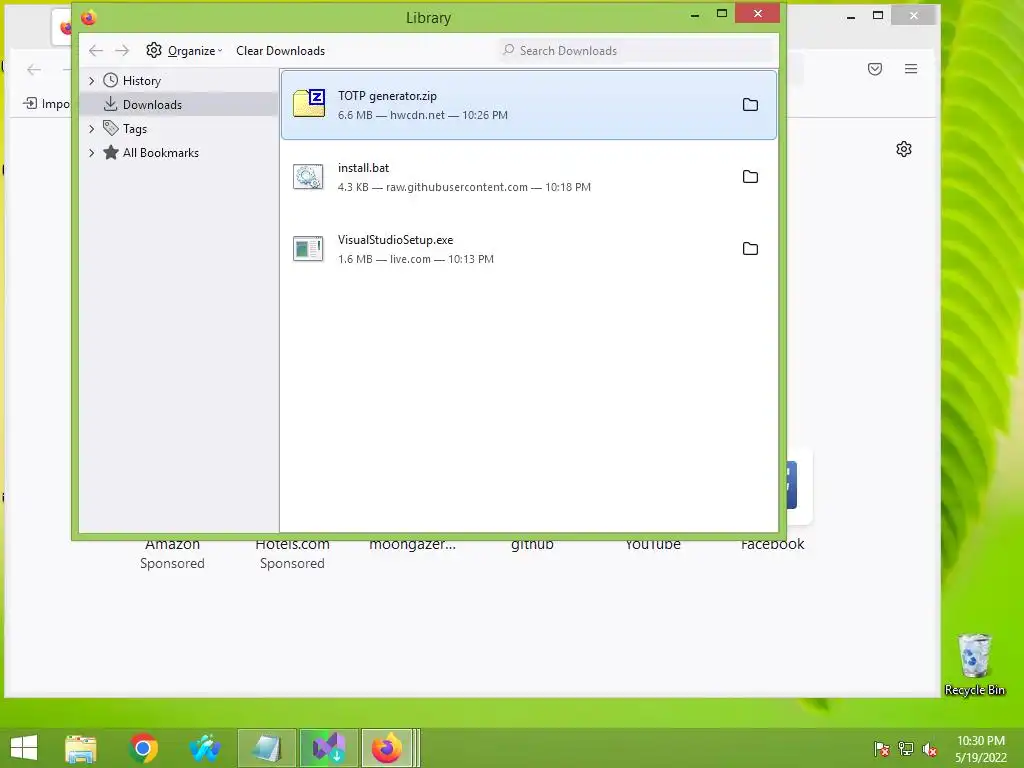Clear Downloads list

[x=280, y=50]
